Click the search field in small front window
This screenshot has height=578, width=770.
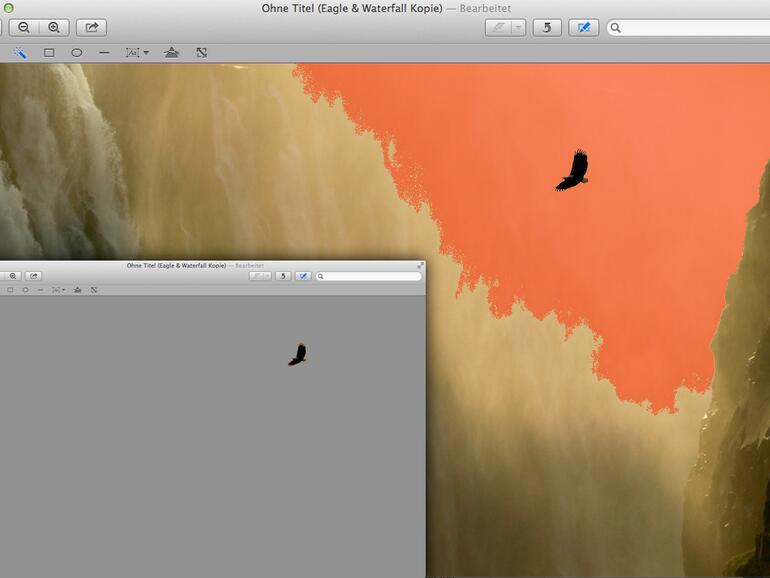pos(368,276)
